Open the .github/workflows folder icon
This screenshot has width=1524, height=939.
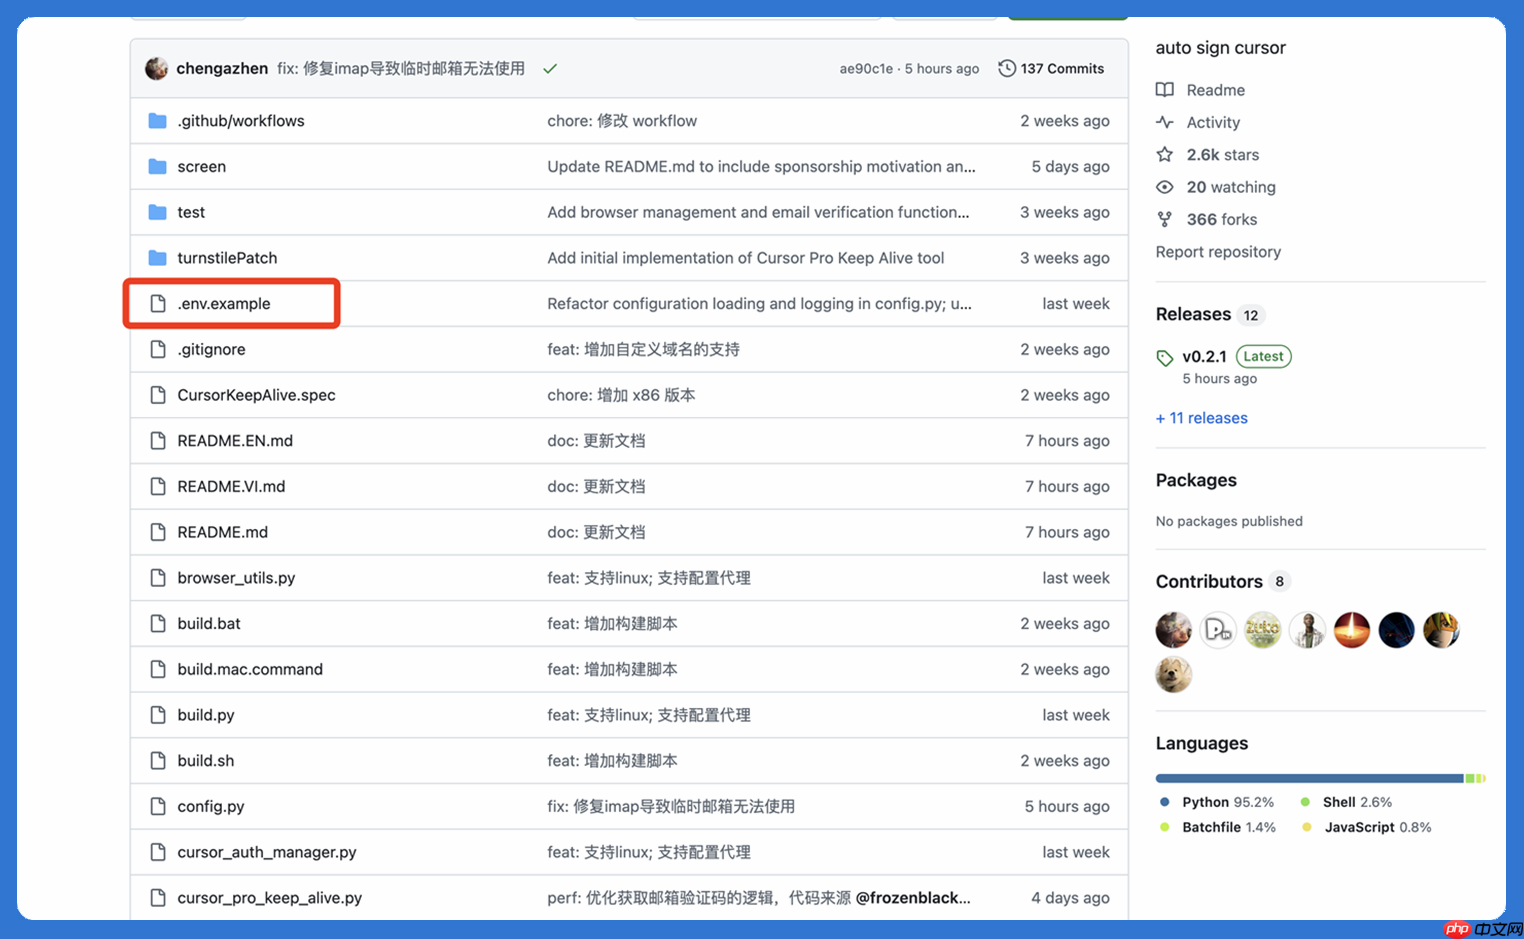(x=157, y=121)
